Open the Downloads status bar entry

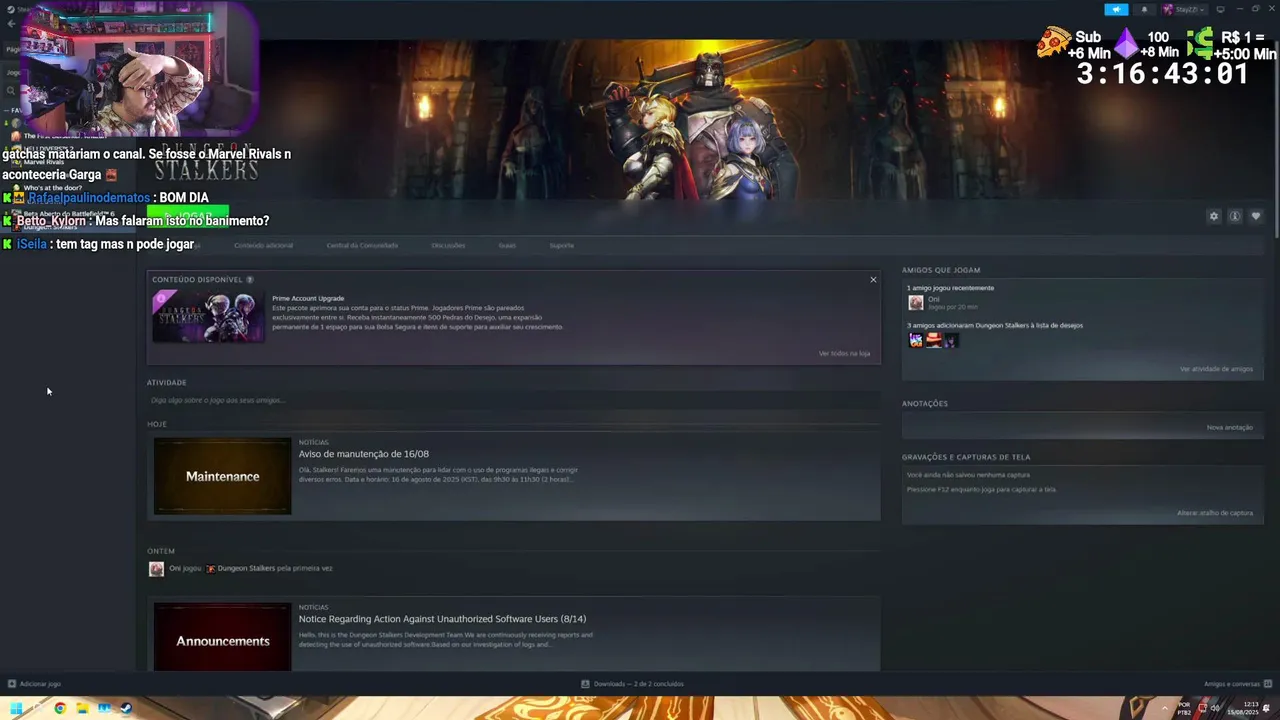632,684
